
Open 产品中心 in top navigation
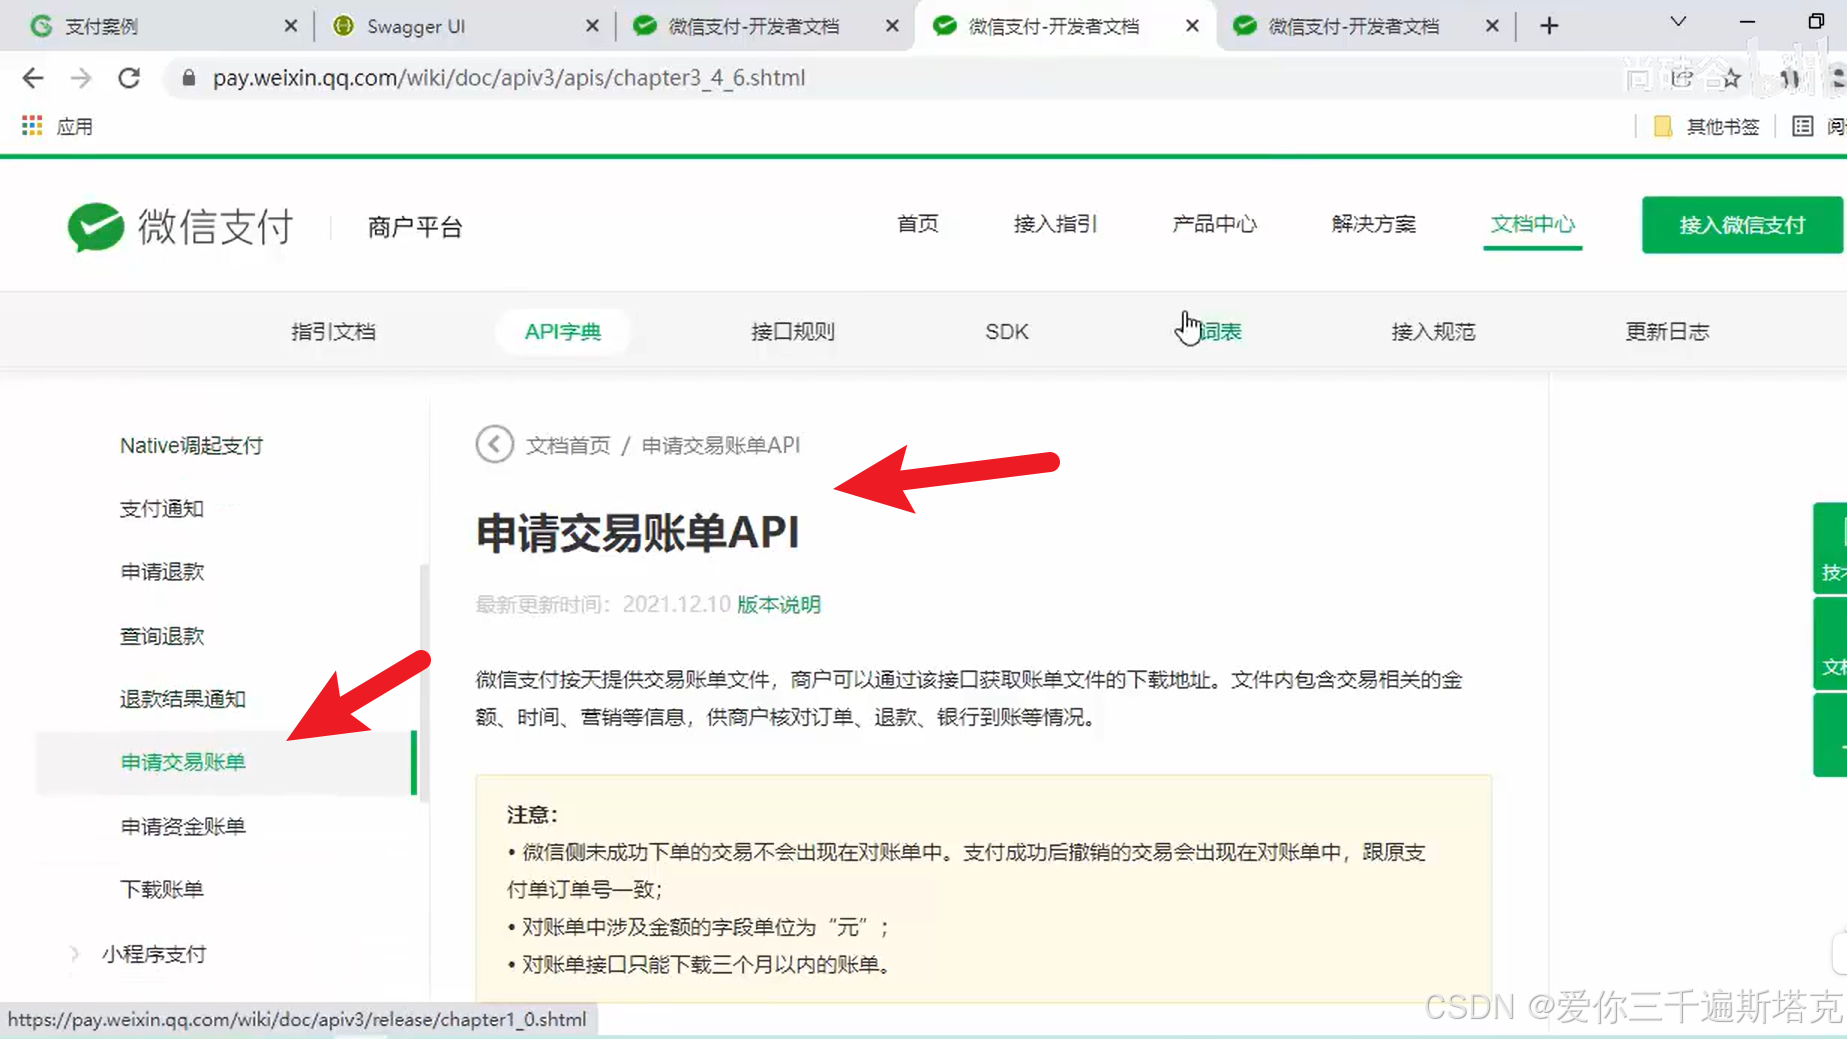tap(1214, 224)
